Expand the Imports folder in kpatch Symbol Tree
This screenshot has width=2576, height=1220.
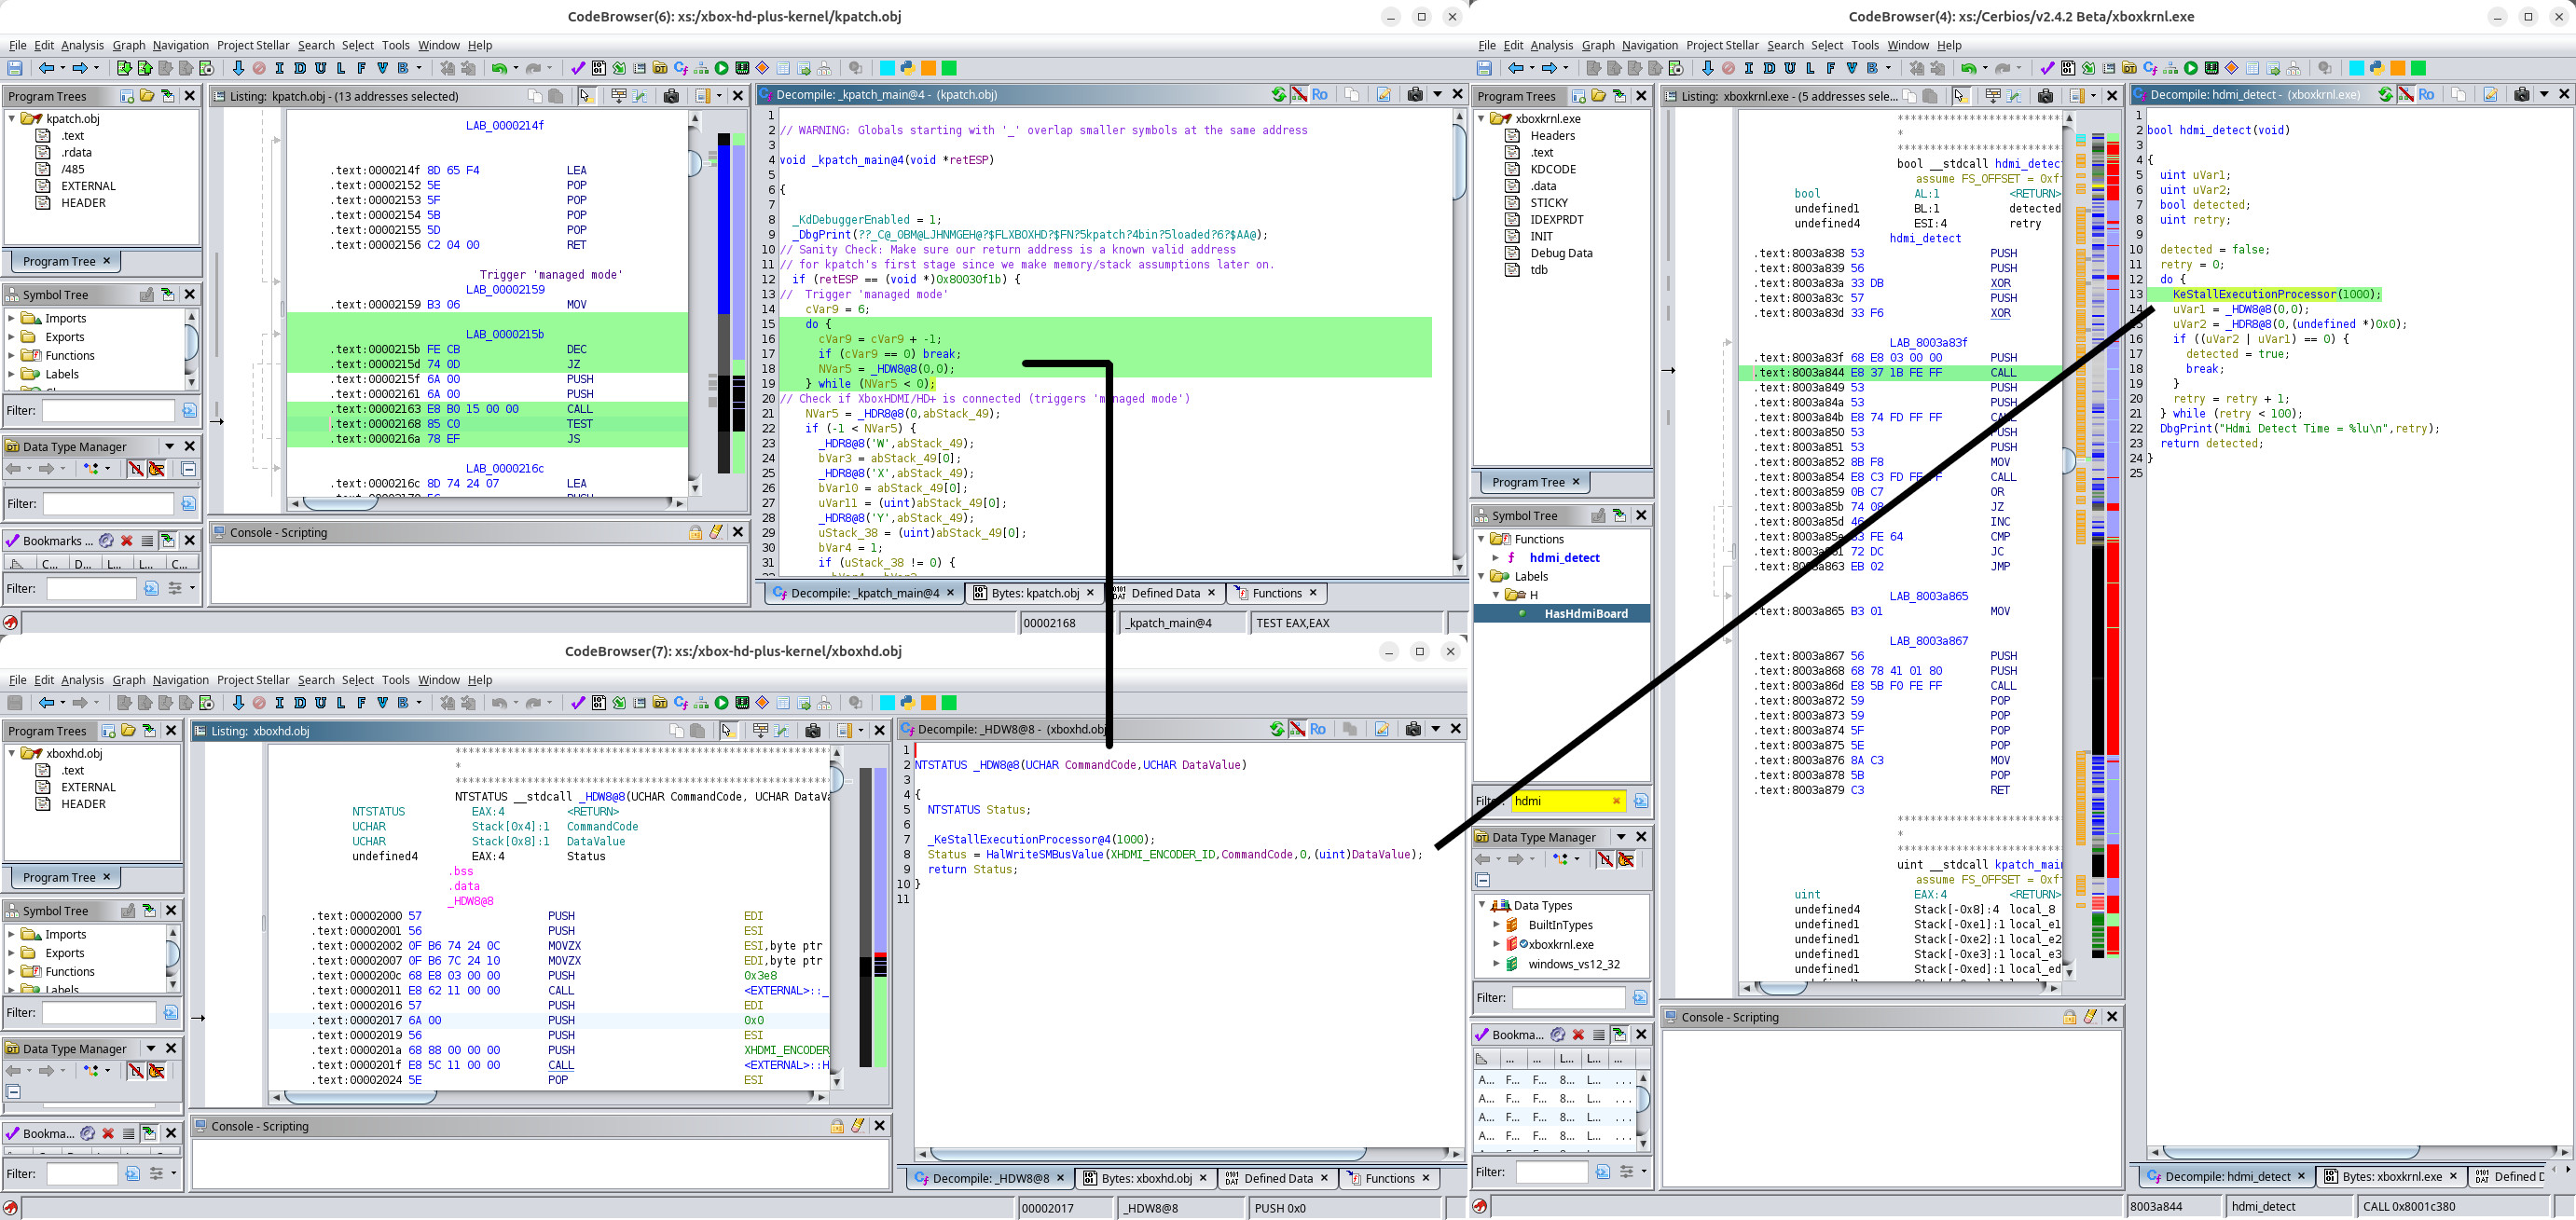pyautogui.click(x=12, y=318)
